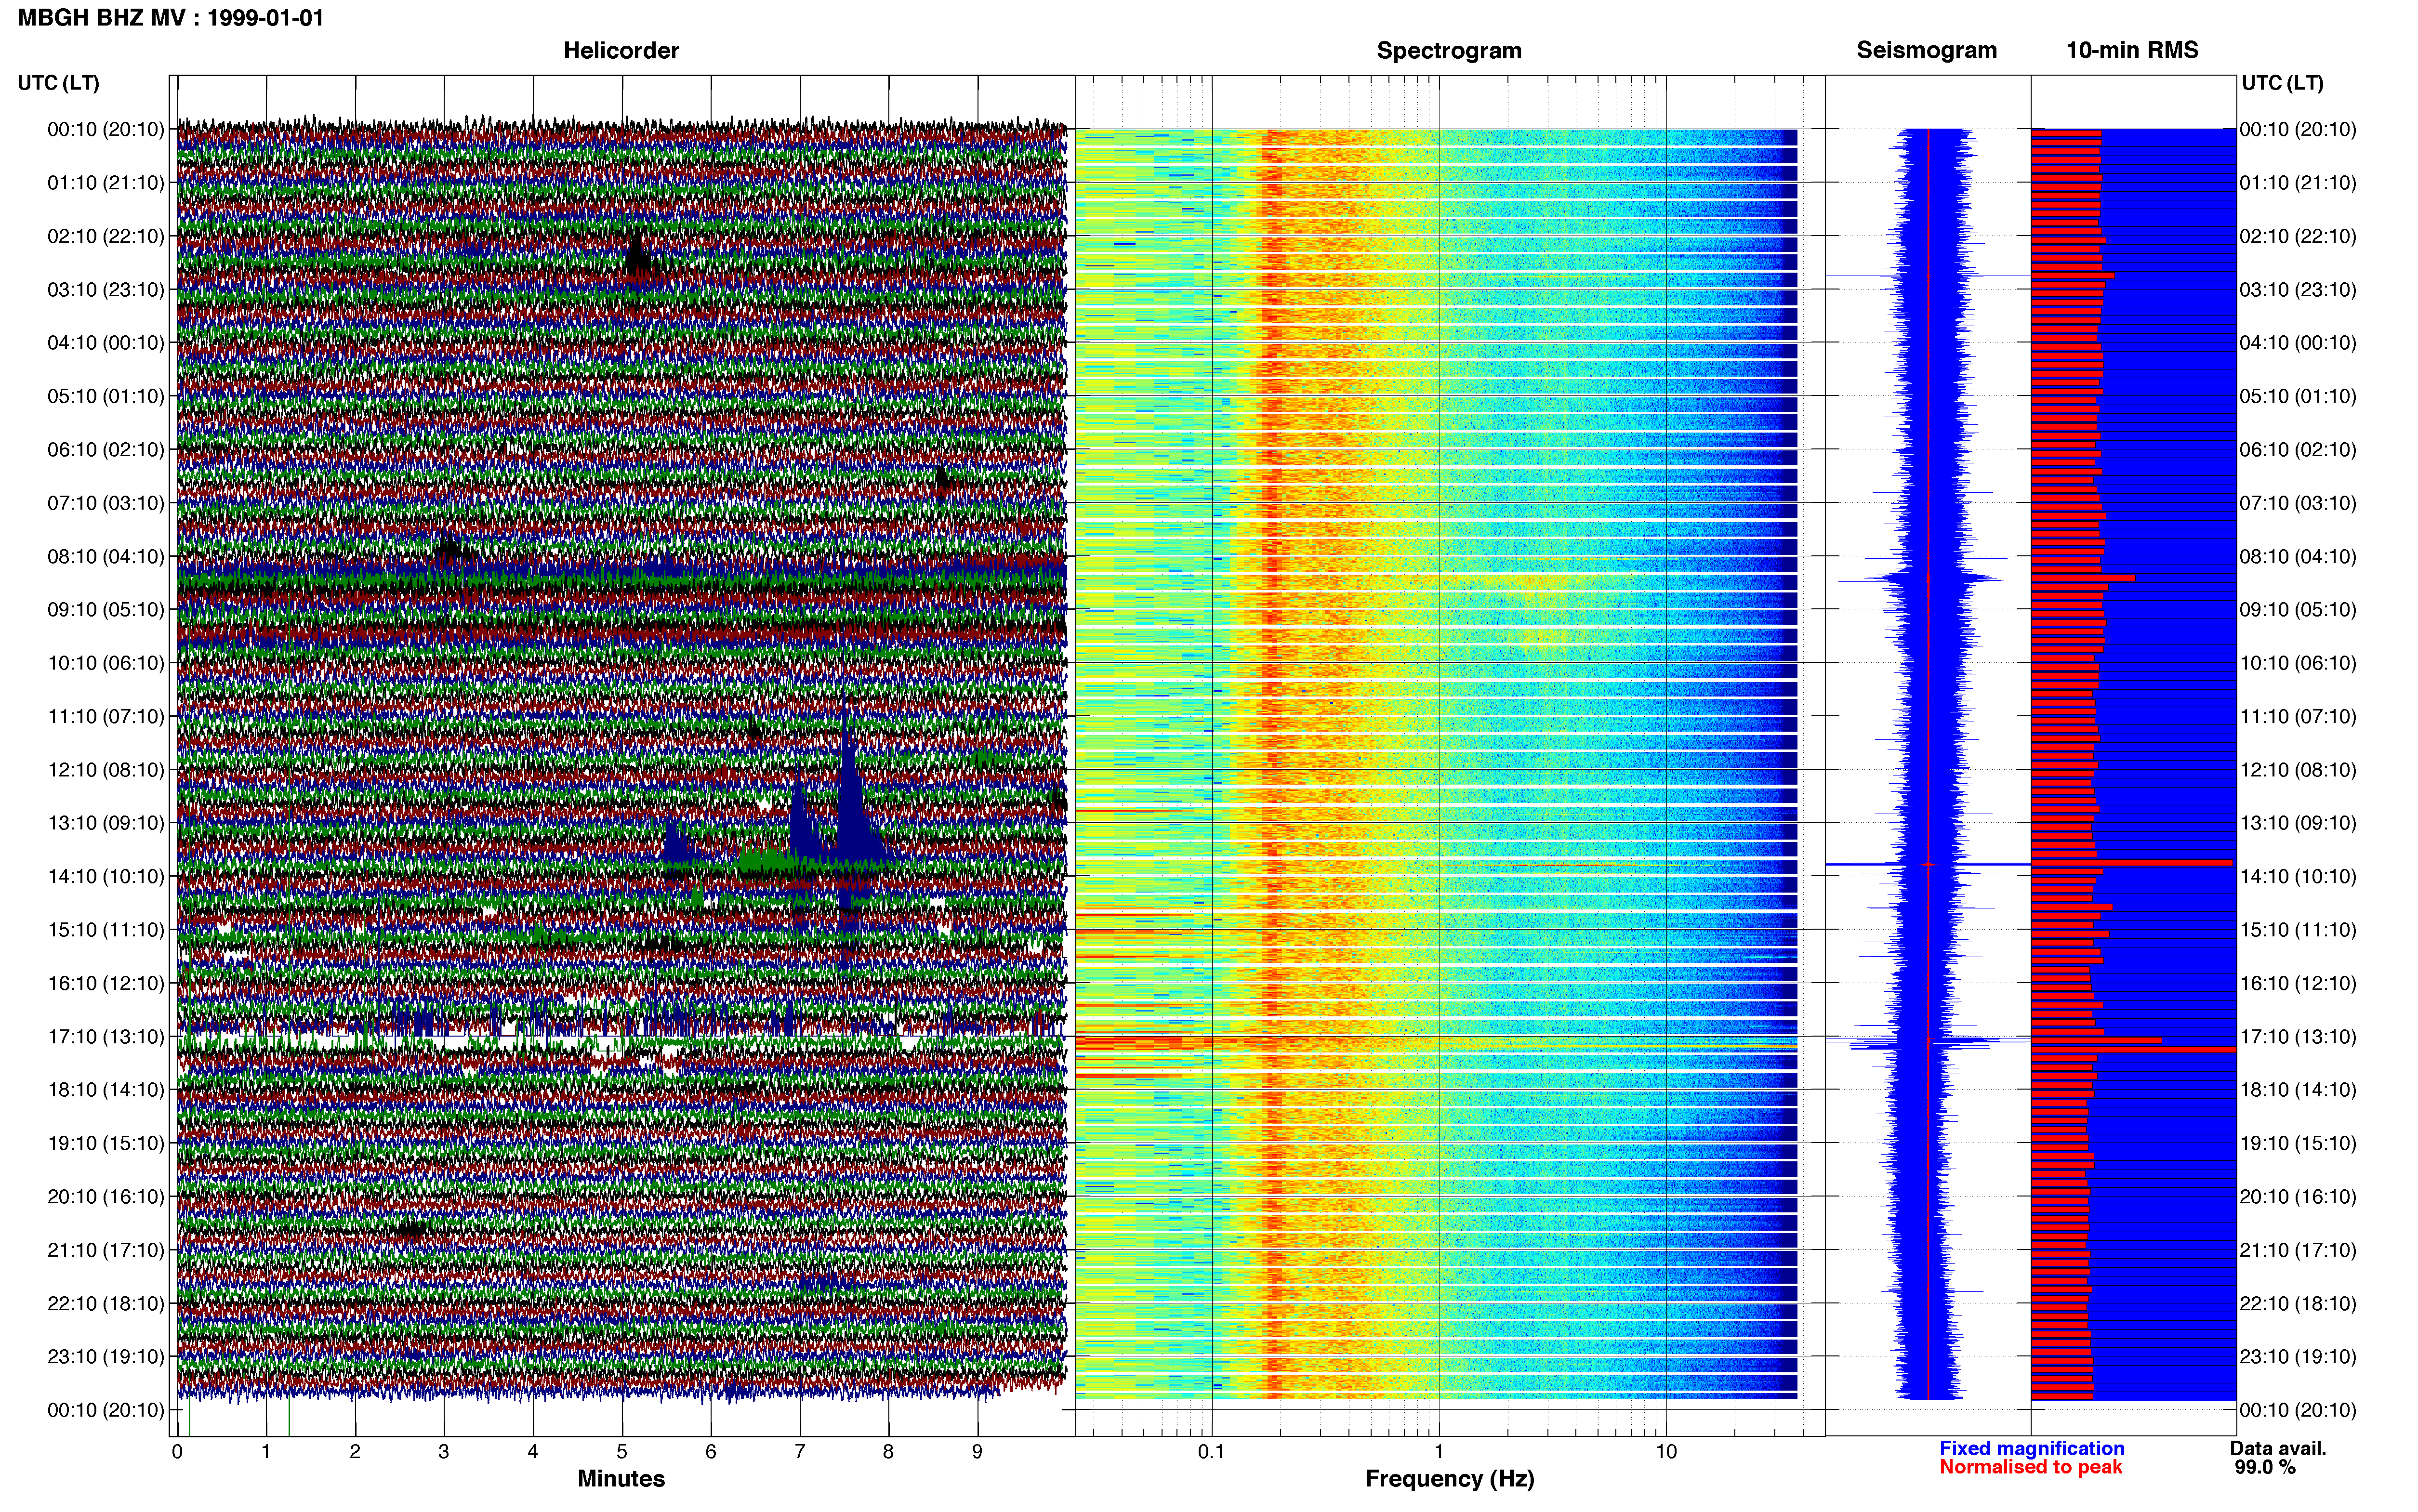Click the 'Data avail.' label
Image resolution: width=2418 pixels, height=1512 pixels.
pos(2278,1448)
